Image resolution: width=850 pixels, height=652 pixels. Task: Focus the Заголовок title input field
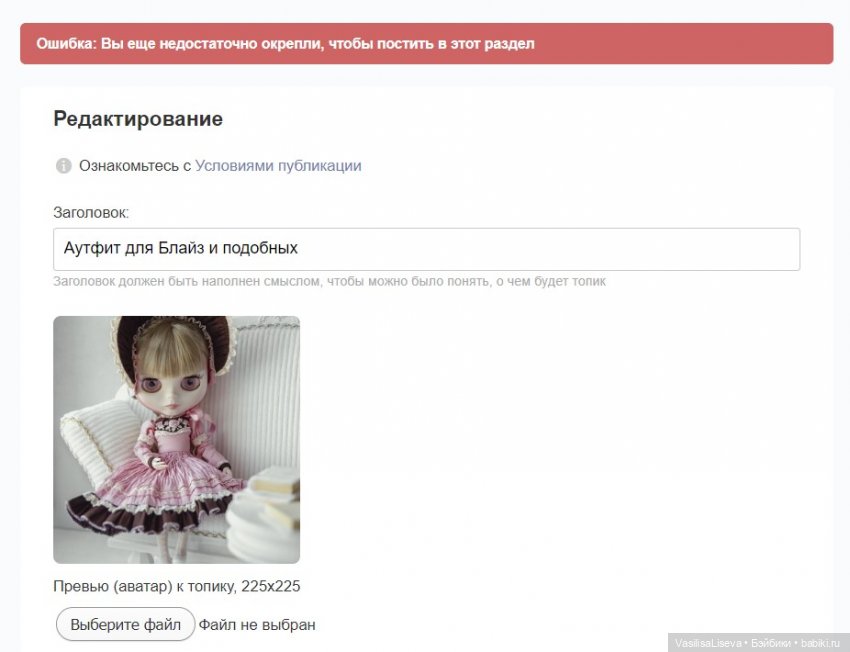click(x=427, y=249)
